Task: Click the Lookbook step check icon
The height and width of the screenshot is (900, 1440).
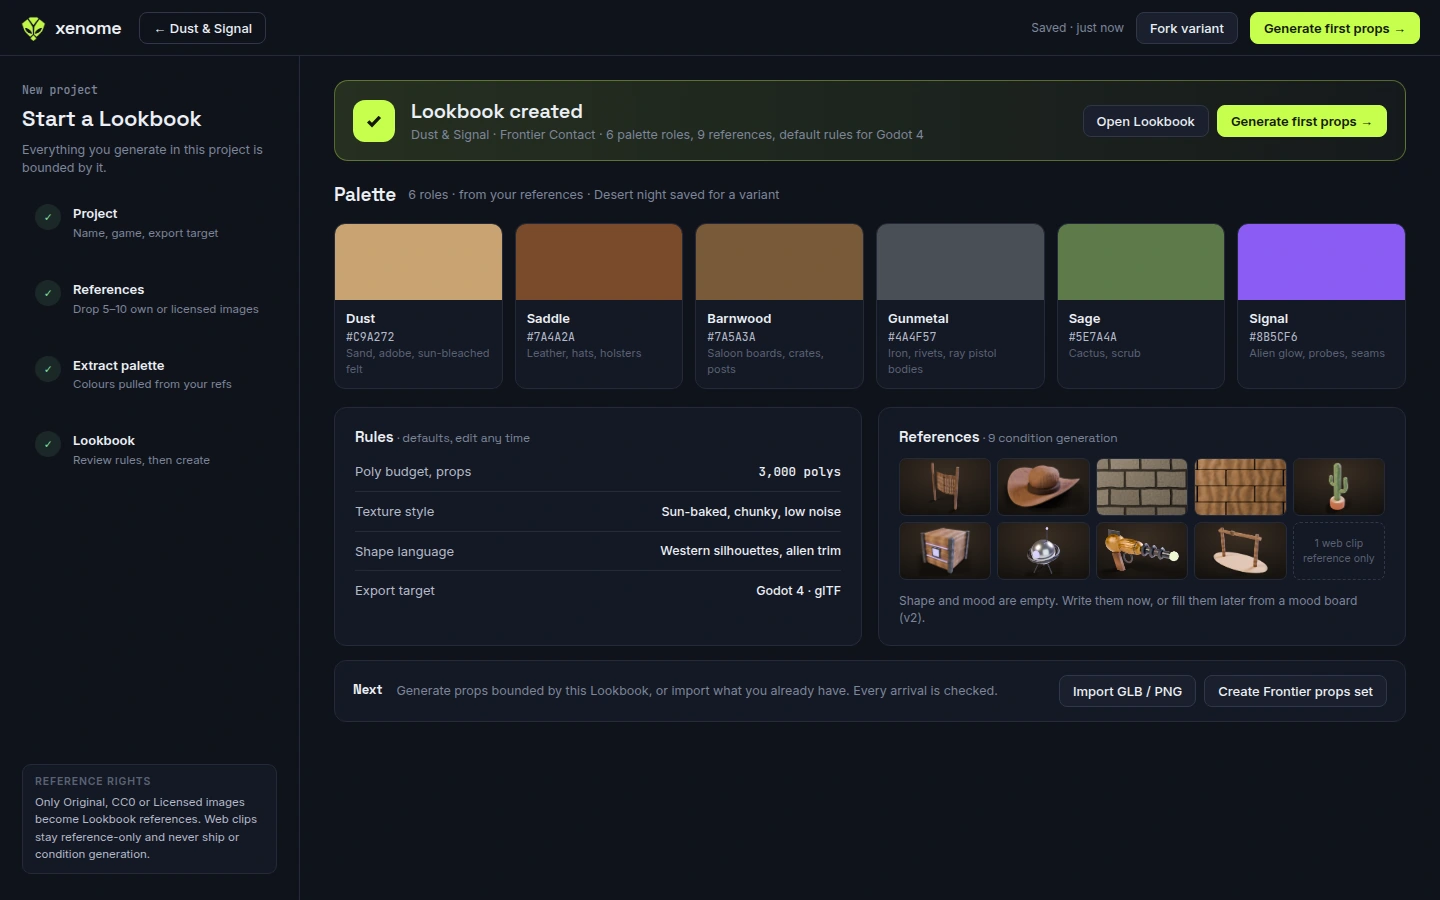Action: point(48,444)
